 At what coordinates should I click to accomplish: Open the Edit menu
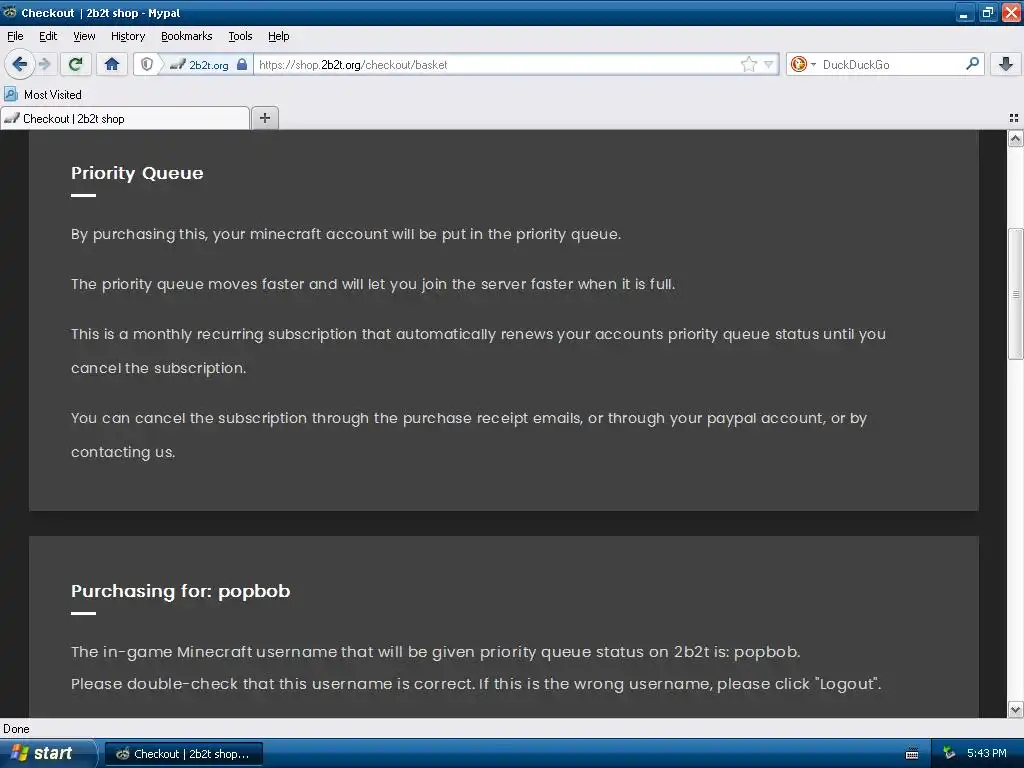[x=48, y=37]
